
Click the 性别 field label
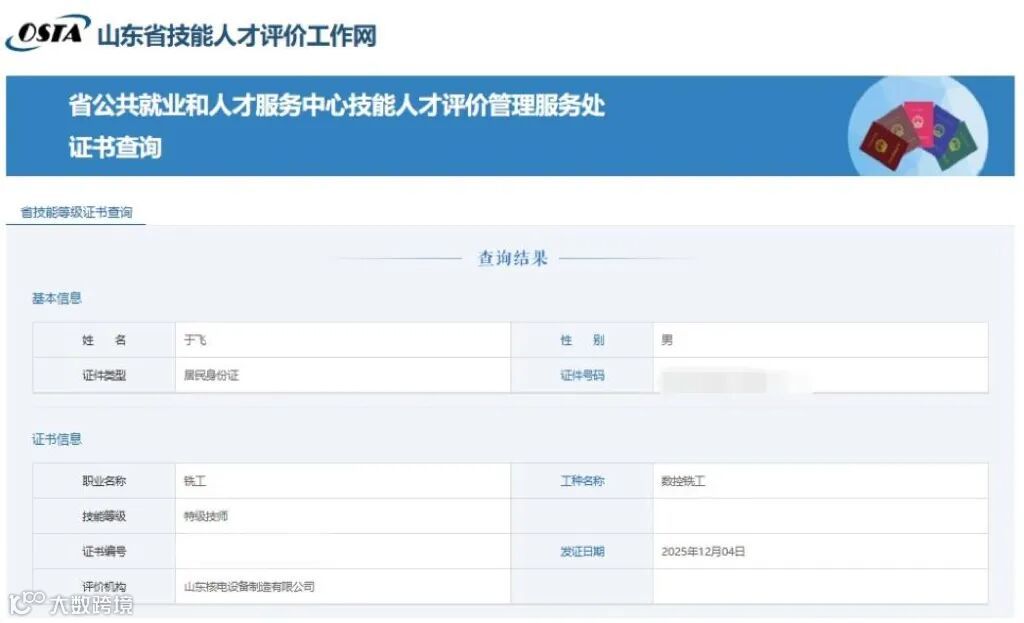[x=582, y=340]
